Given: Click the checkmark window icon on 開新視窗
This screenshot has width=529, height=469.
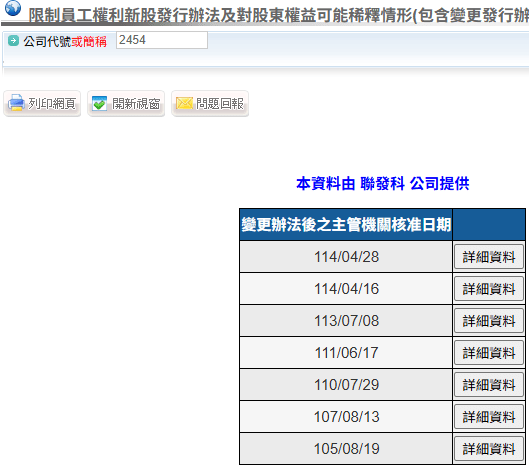Looking at the screenshot, I should (x=100, y=103).
